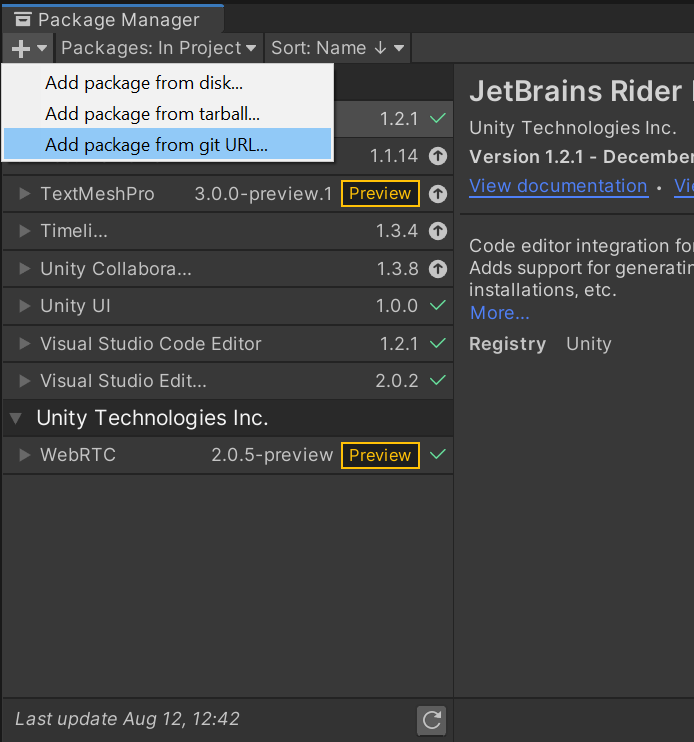Image resolution: width=694 pixels, height=742 pixels.
Task: Click Timeline update available icon
Action: point(438,231)
